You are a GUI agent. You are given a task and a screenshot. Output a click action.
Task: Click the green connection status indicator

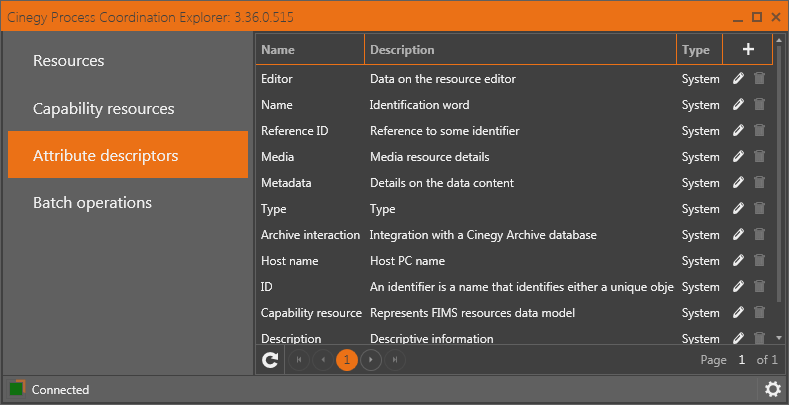[x=16, y=389]
